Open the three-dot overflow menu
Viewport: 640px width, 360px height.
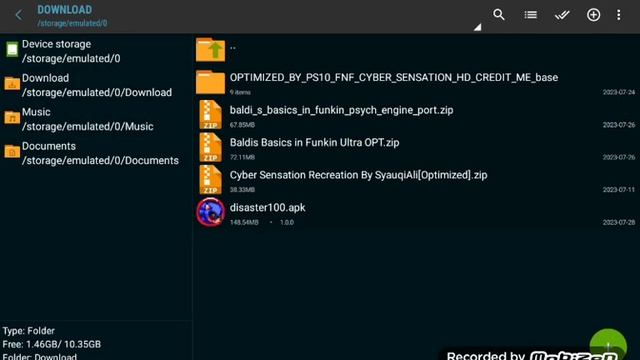618,15
